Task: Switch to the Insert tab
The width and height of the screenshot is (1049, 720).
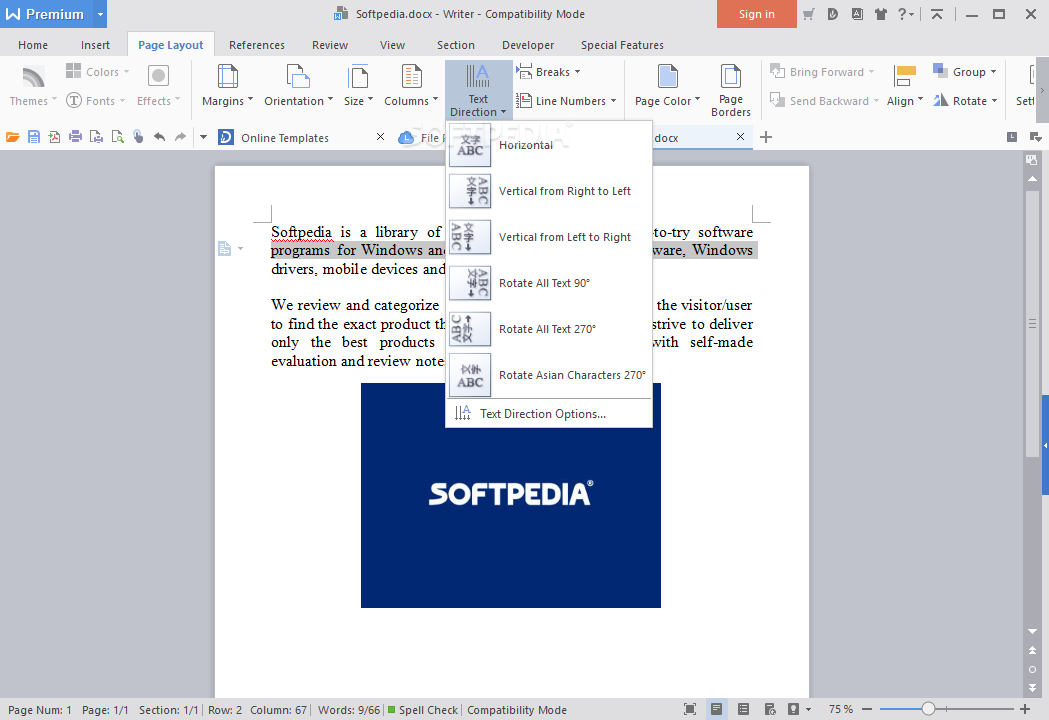Action: 95,45
